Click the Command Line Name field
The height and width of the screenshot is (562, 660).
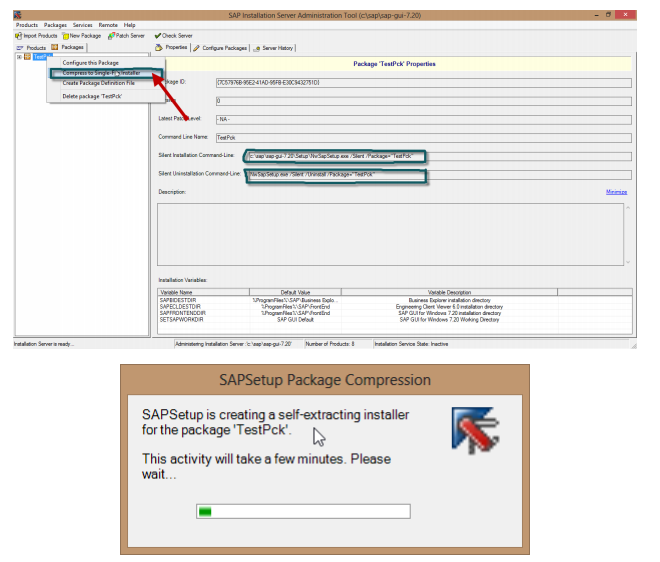(424, 138)
